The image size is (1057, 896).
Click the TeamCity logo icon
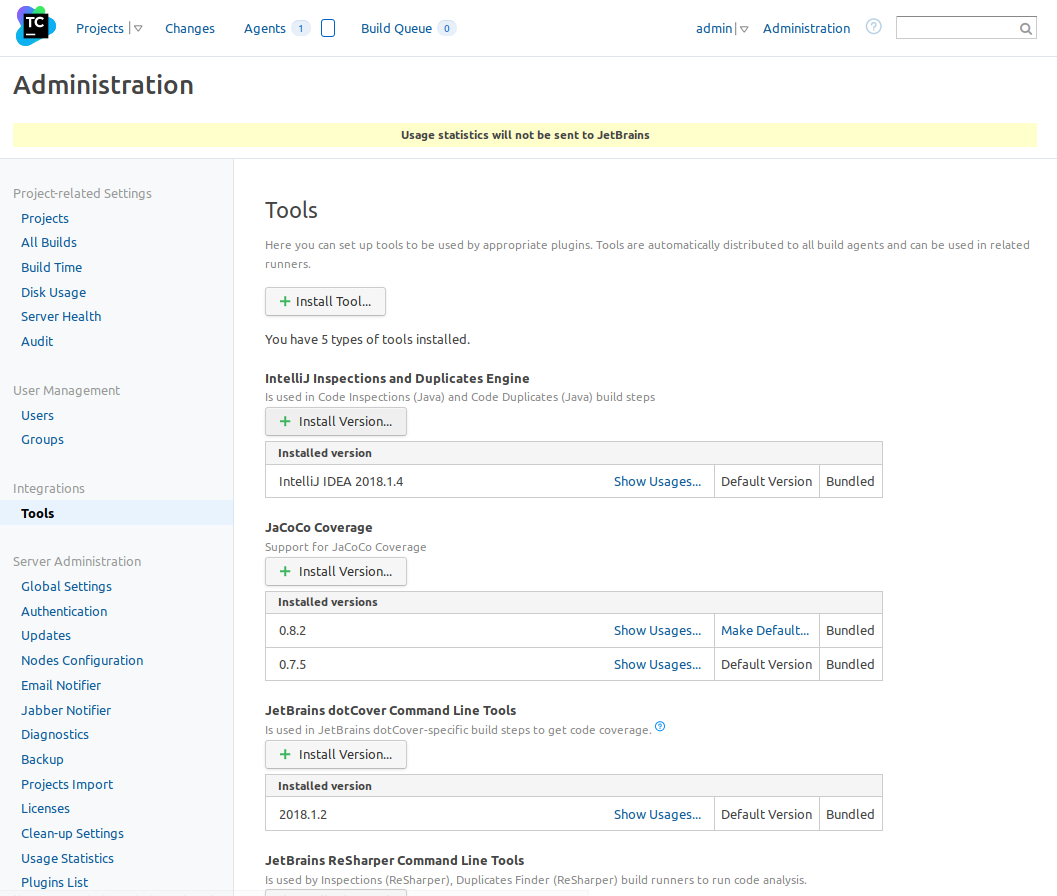click(x=36, y=26)
